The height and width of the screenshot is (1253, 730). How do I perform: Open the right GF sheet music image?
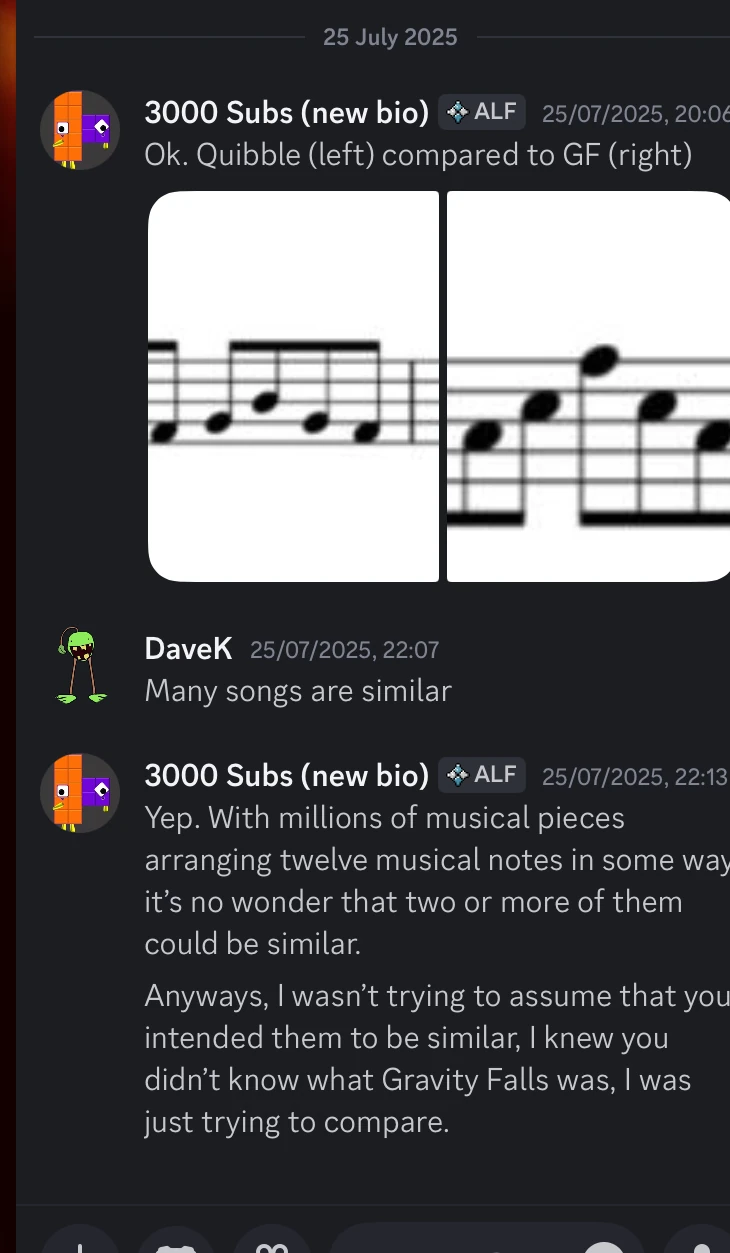[x=588, y=386]
